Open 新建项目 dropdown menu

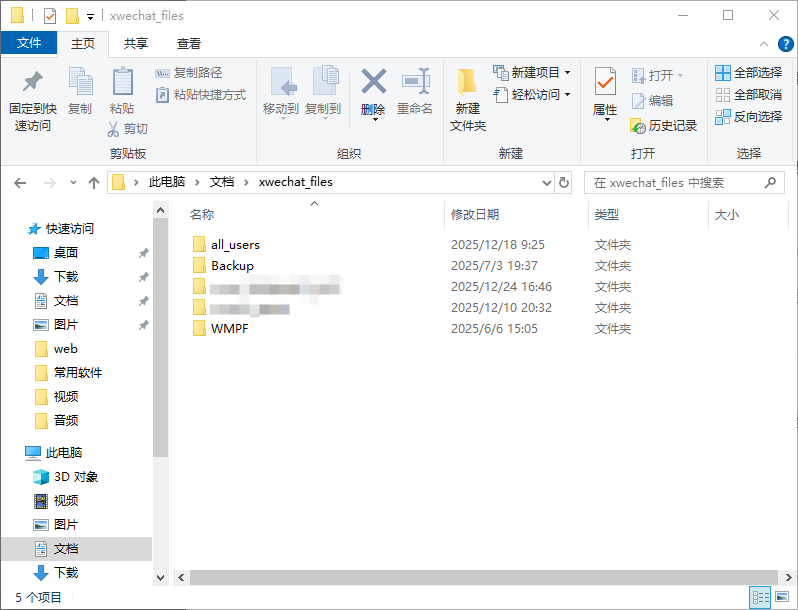567,73
